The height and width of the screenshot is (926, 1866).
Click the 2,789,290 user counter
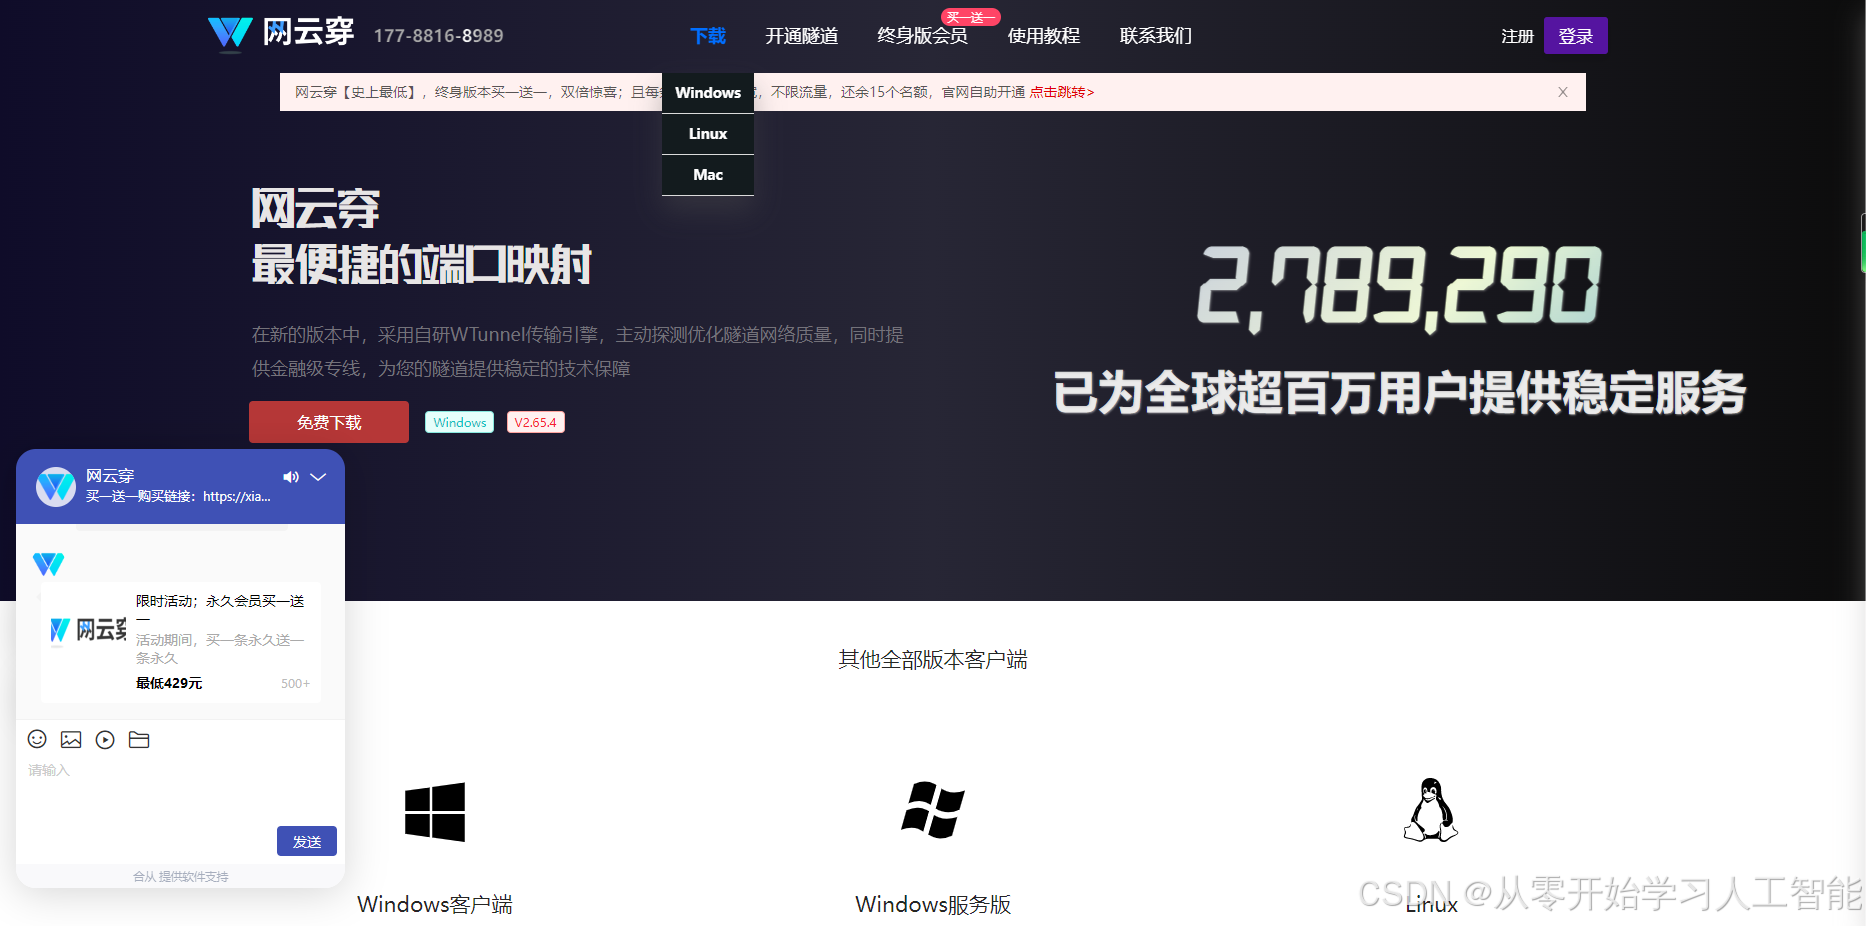click(1399, 288)
